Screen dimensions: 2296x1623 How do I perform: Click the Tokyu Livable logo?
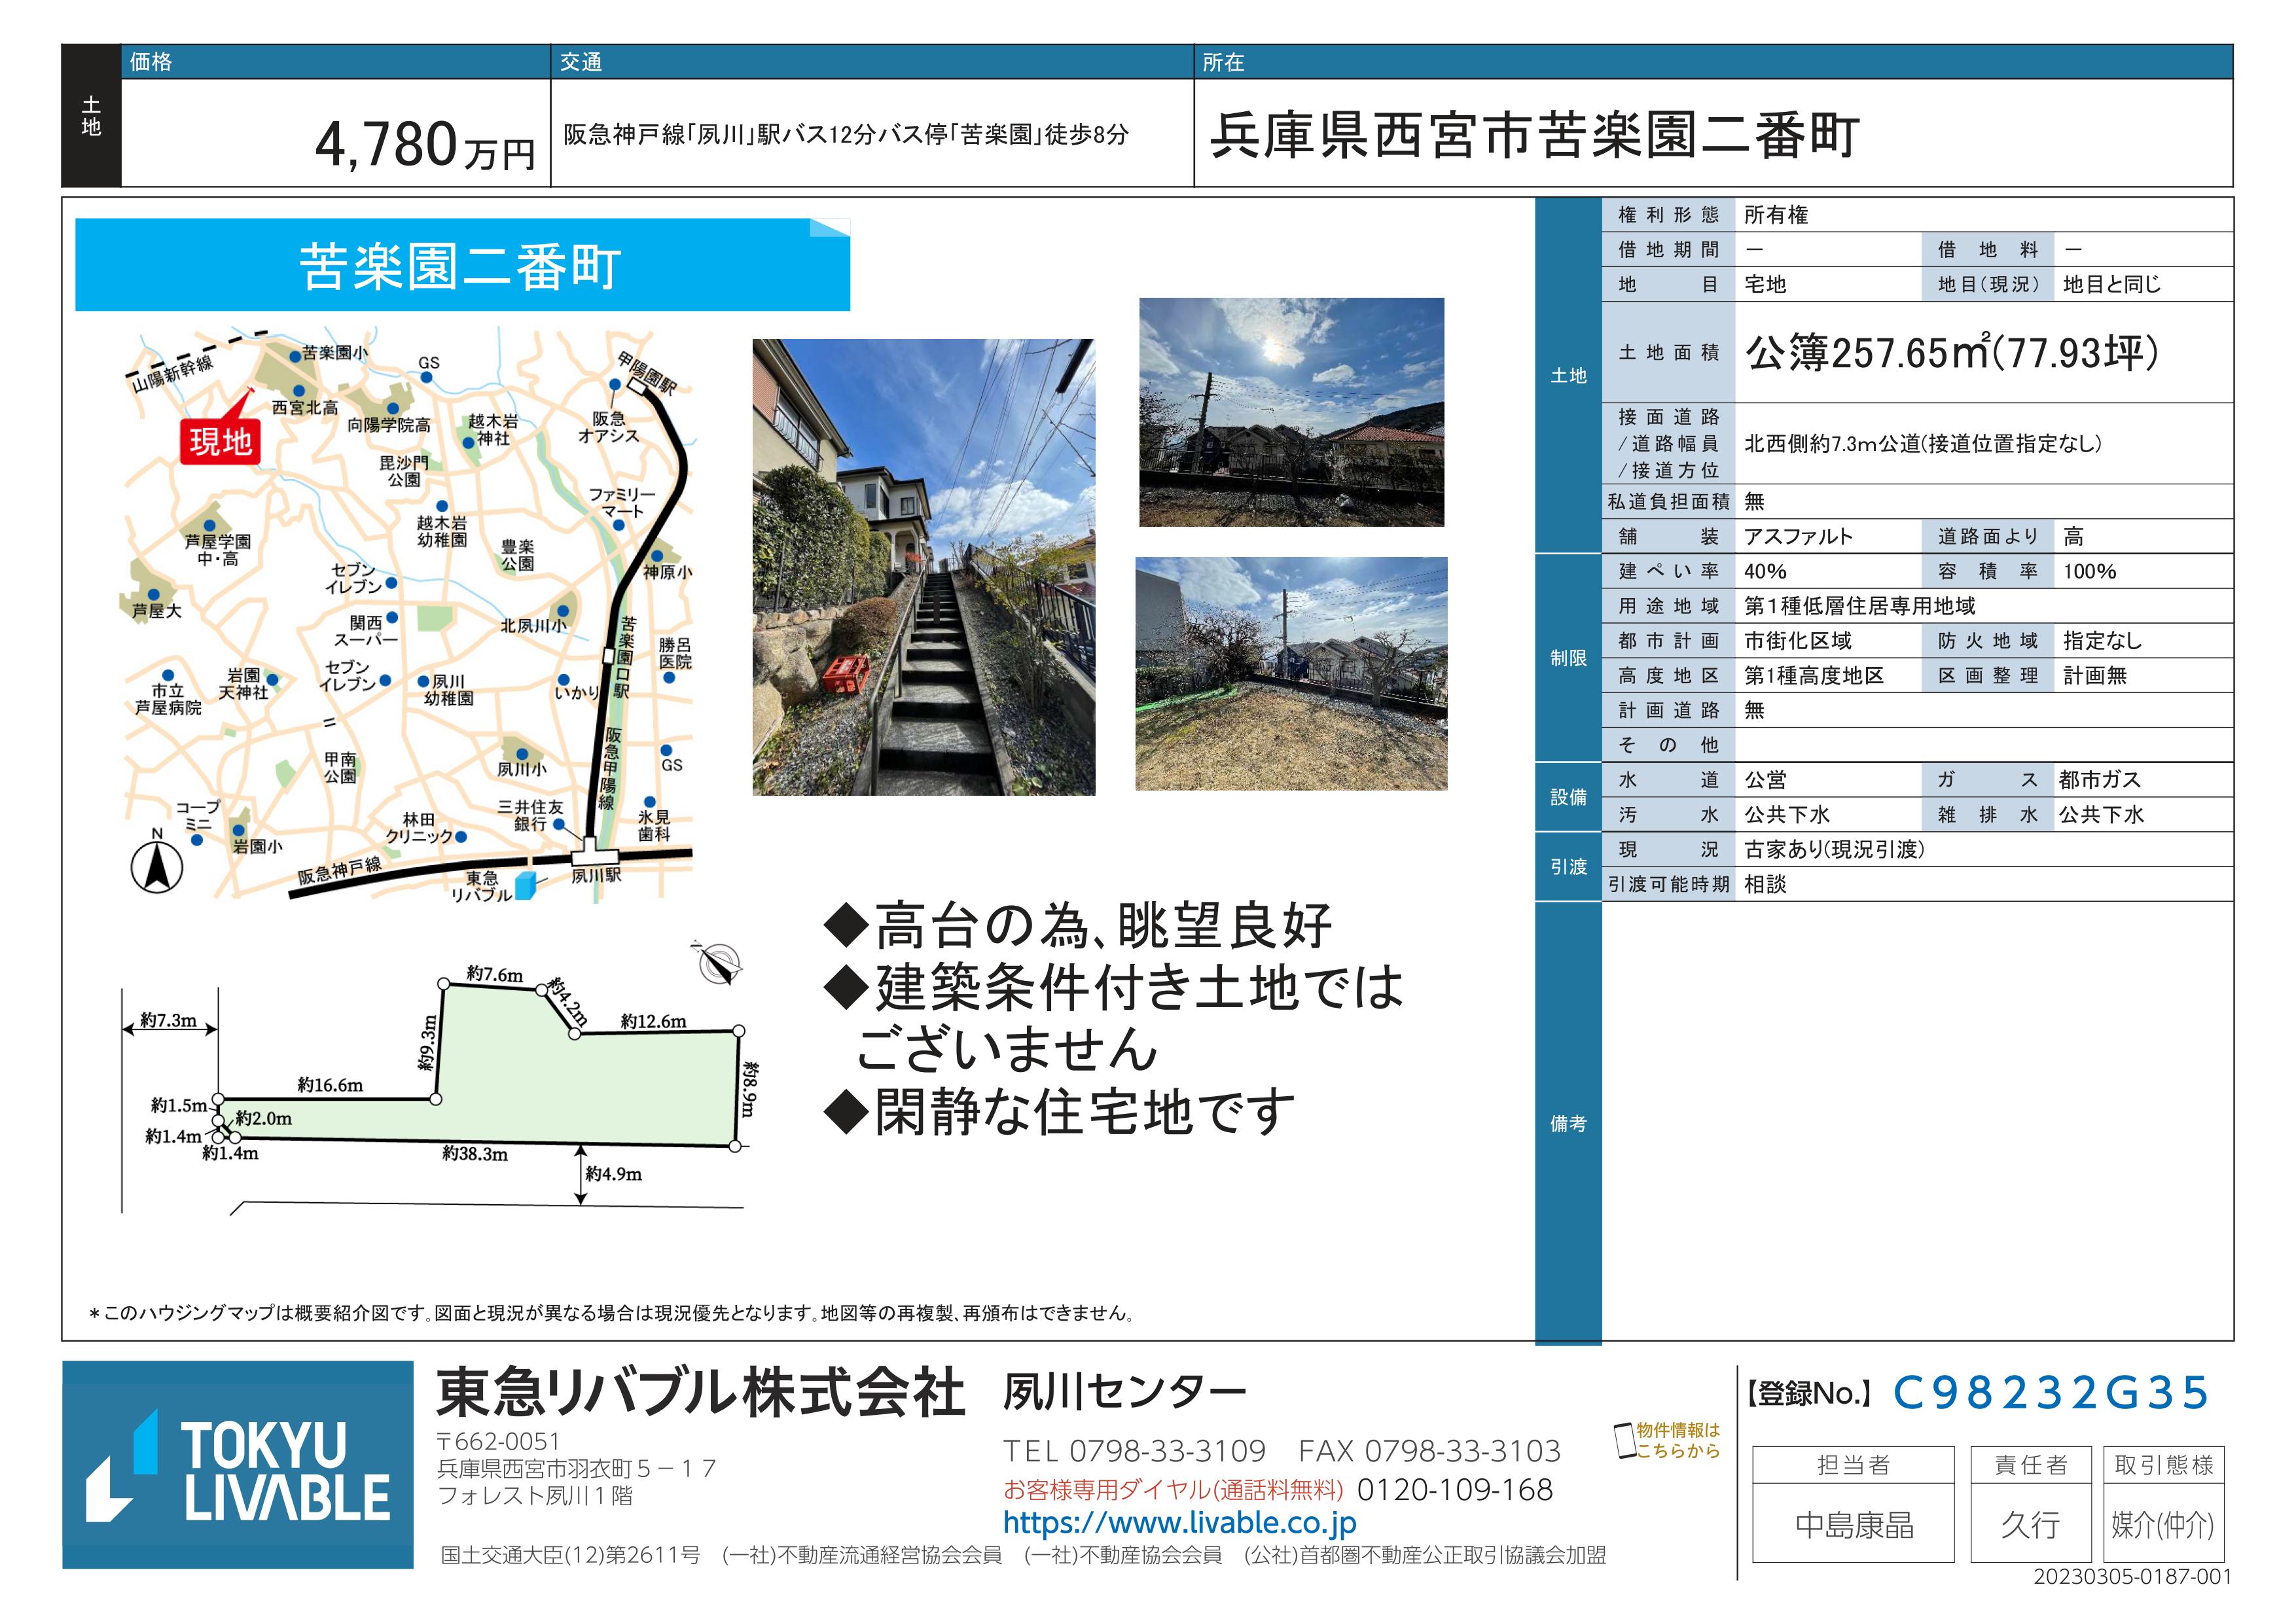pyautogui.click(x=238, y=1464)
